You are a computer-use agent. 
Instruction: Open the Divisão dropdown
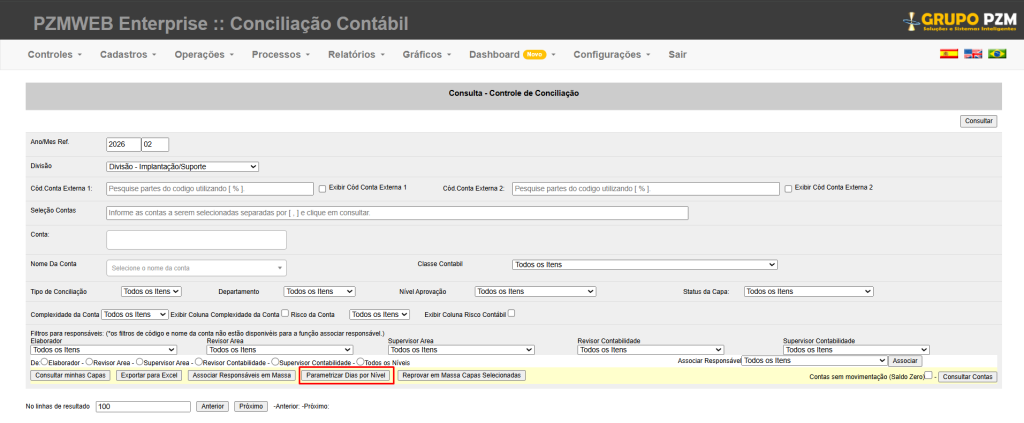tap(182, 167)
